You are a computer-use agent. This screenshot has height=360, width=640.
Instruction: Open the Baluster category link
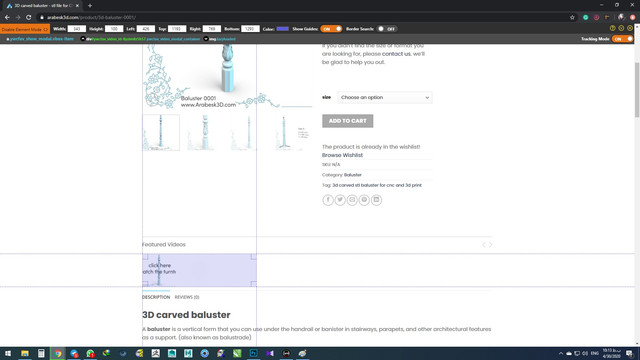(x=353, y=175)
